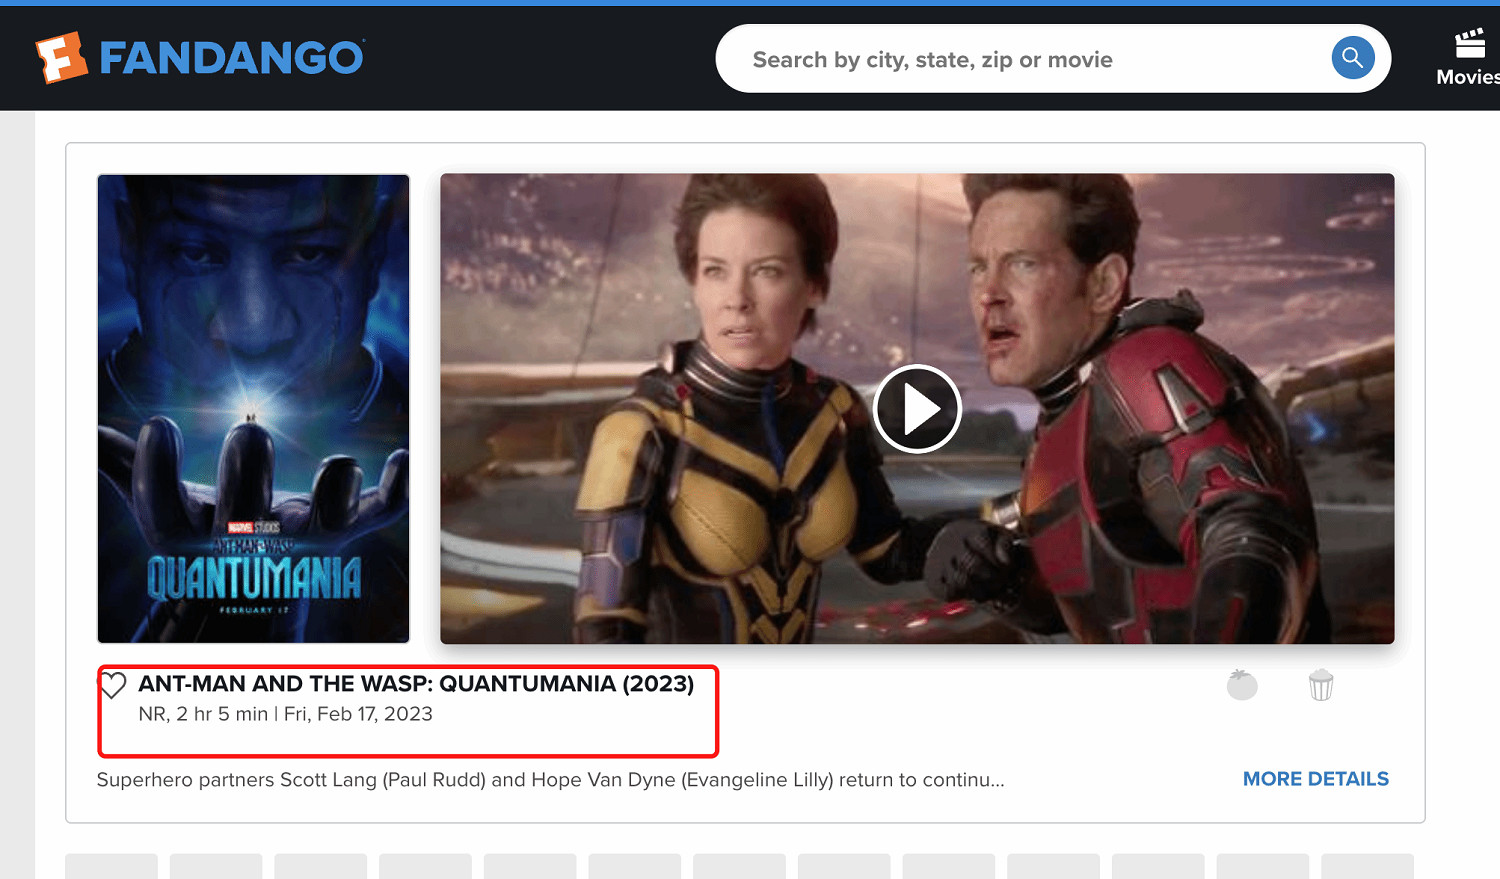Screen dimensions: 1500x879
Task: Select the Movies menu label
Action: point(1467,77)
